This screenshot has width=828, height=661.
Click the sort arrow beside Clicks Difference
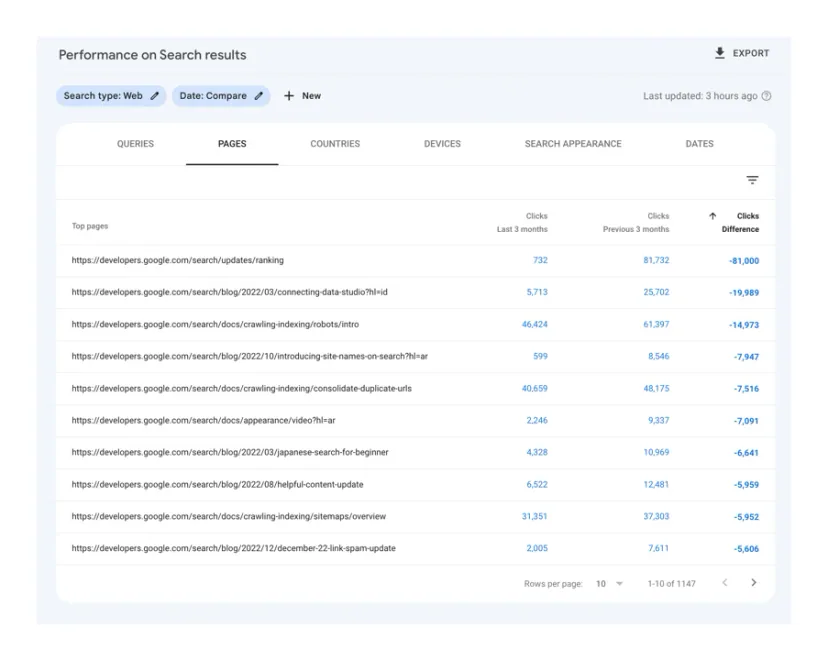click(x=712, y=216)
